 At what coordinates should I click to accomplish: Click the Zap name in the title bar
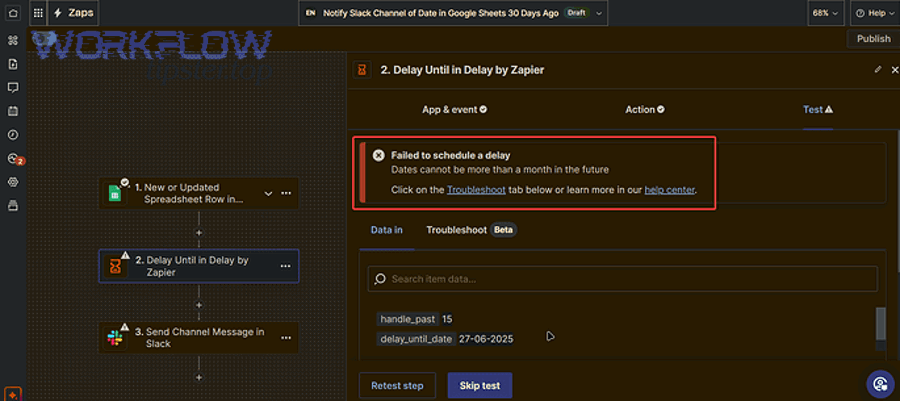[440, 13]
